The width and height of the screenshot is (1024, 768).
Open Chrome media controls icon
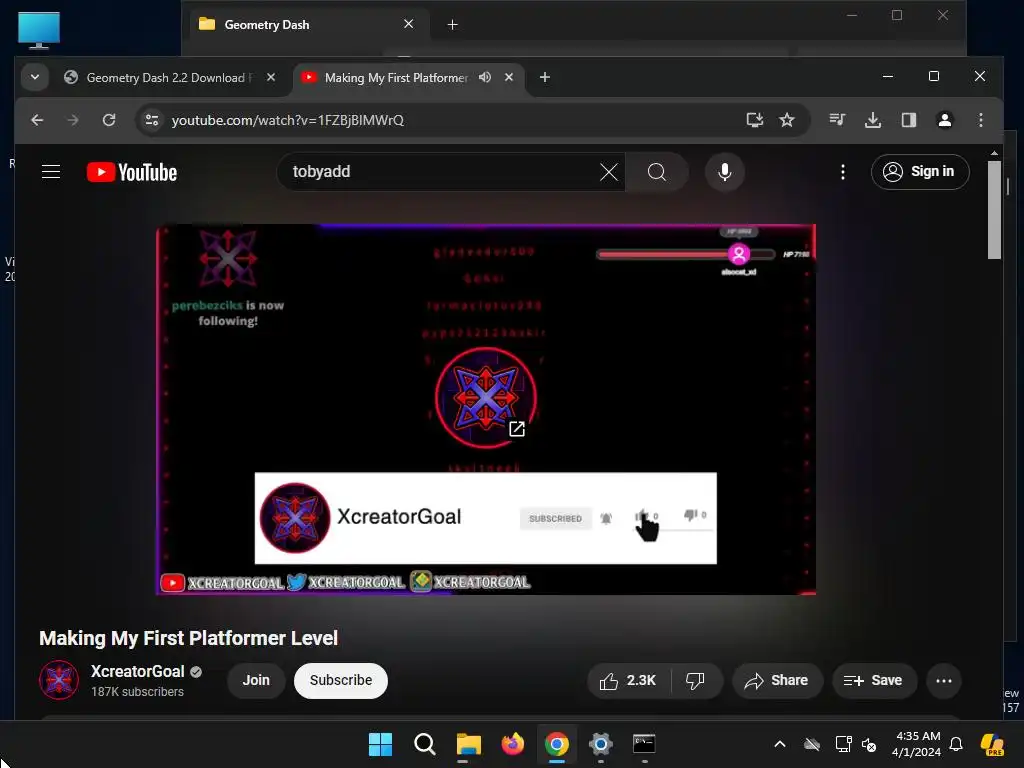837,120
